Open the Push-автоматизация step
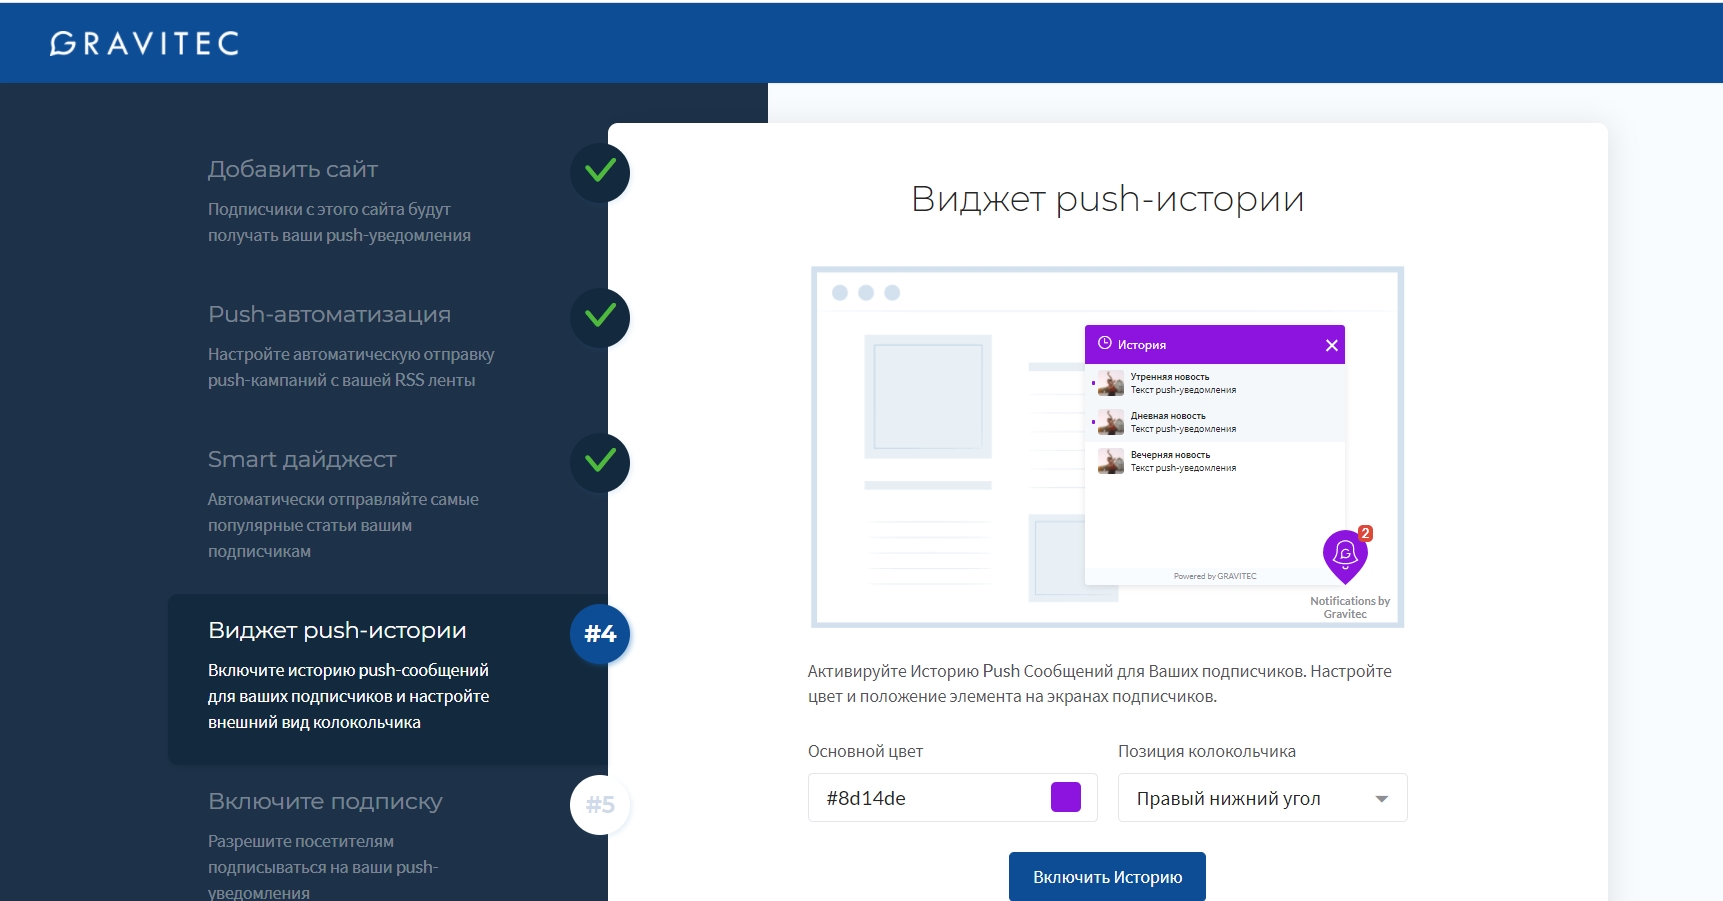This screenshot has width=1723, height=901. (x=329, y=314)
